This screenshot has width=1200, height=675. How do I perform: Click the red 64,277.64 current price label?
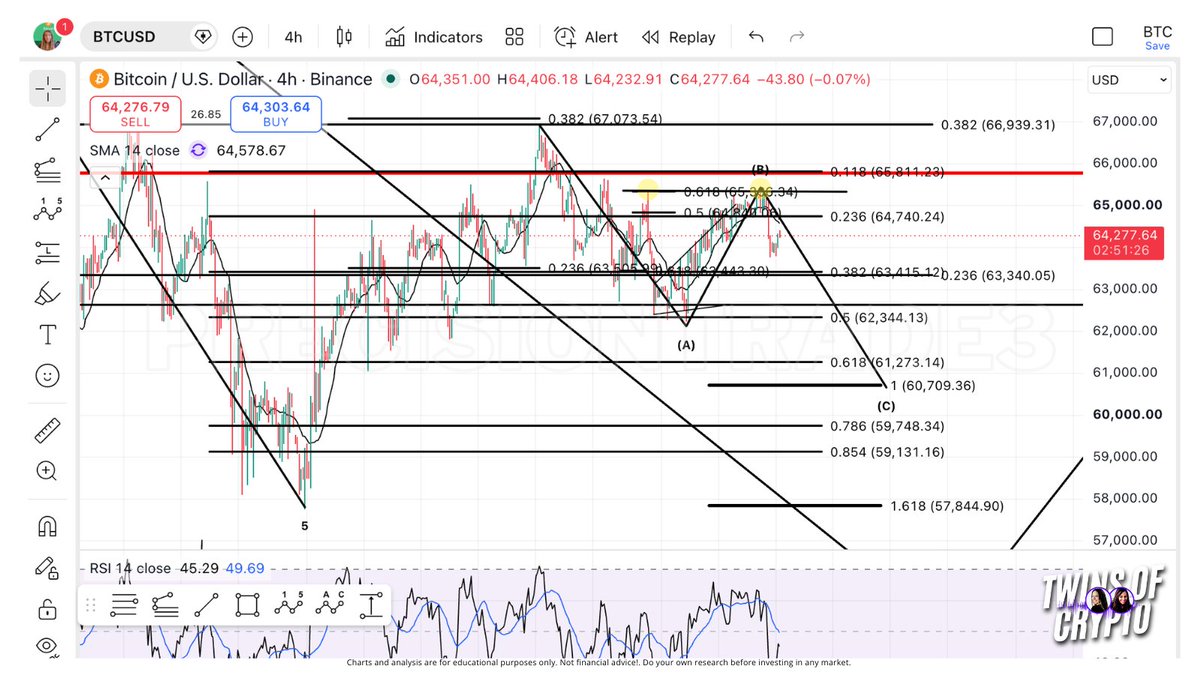(1125, 242)
